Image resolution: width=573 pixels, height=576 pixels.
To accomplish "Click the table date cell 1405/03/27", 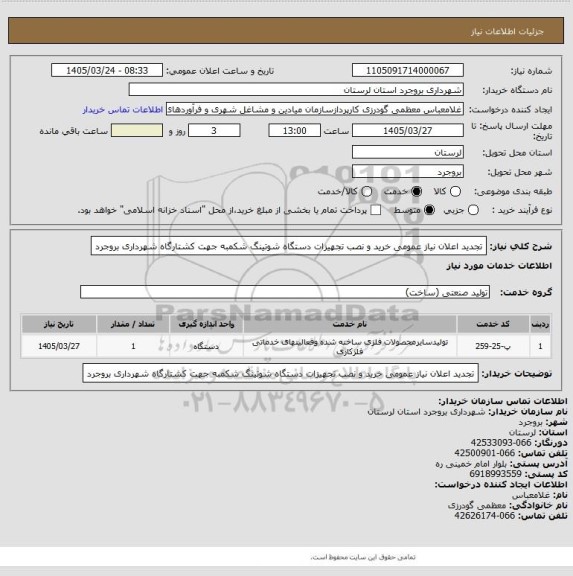I will pos(59,346).
